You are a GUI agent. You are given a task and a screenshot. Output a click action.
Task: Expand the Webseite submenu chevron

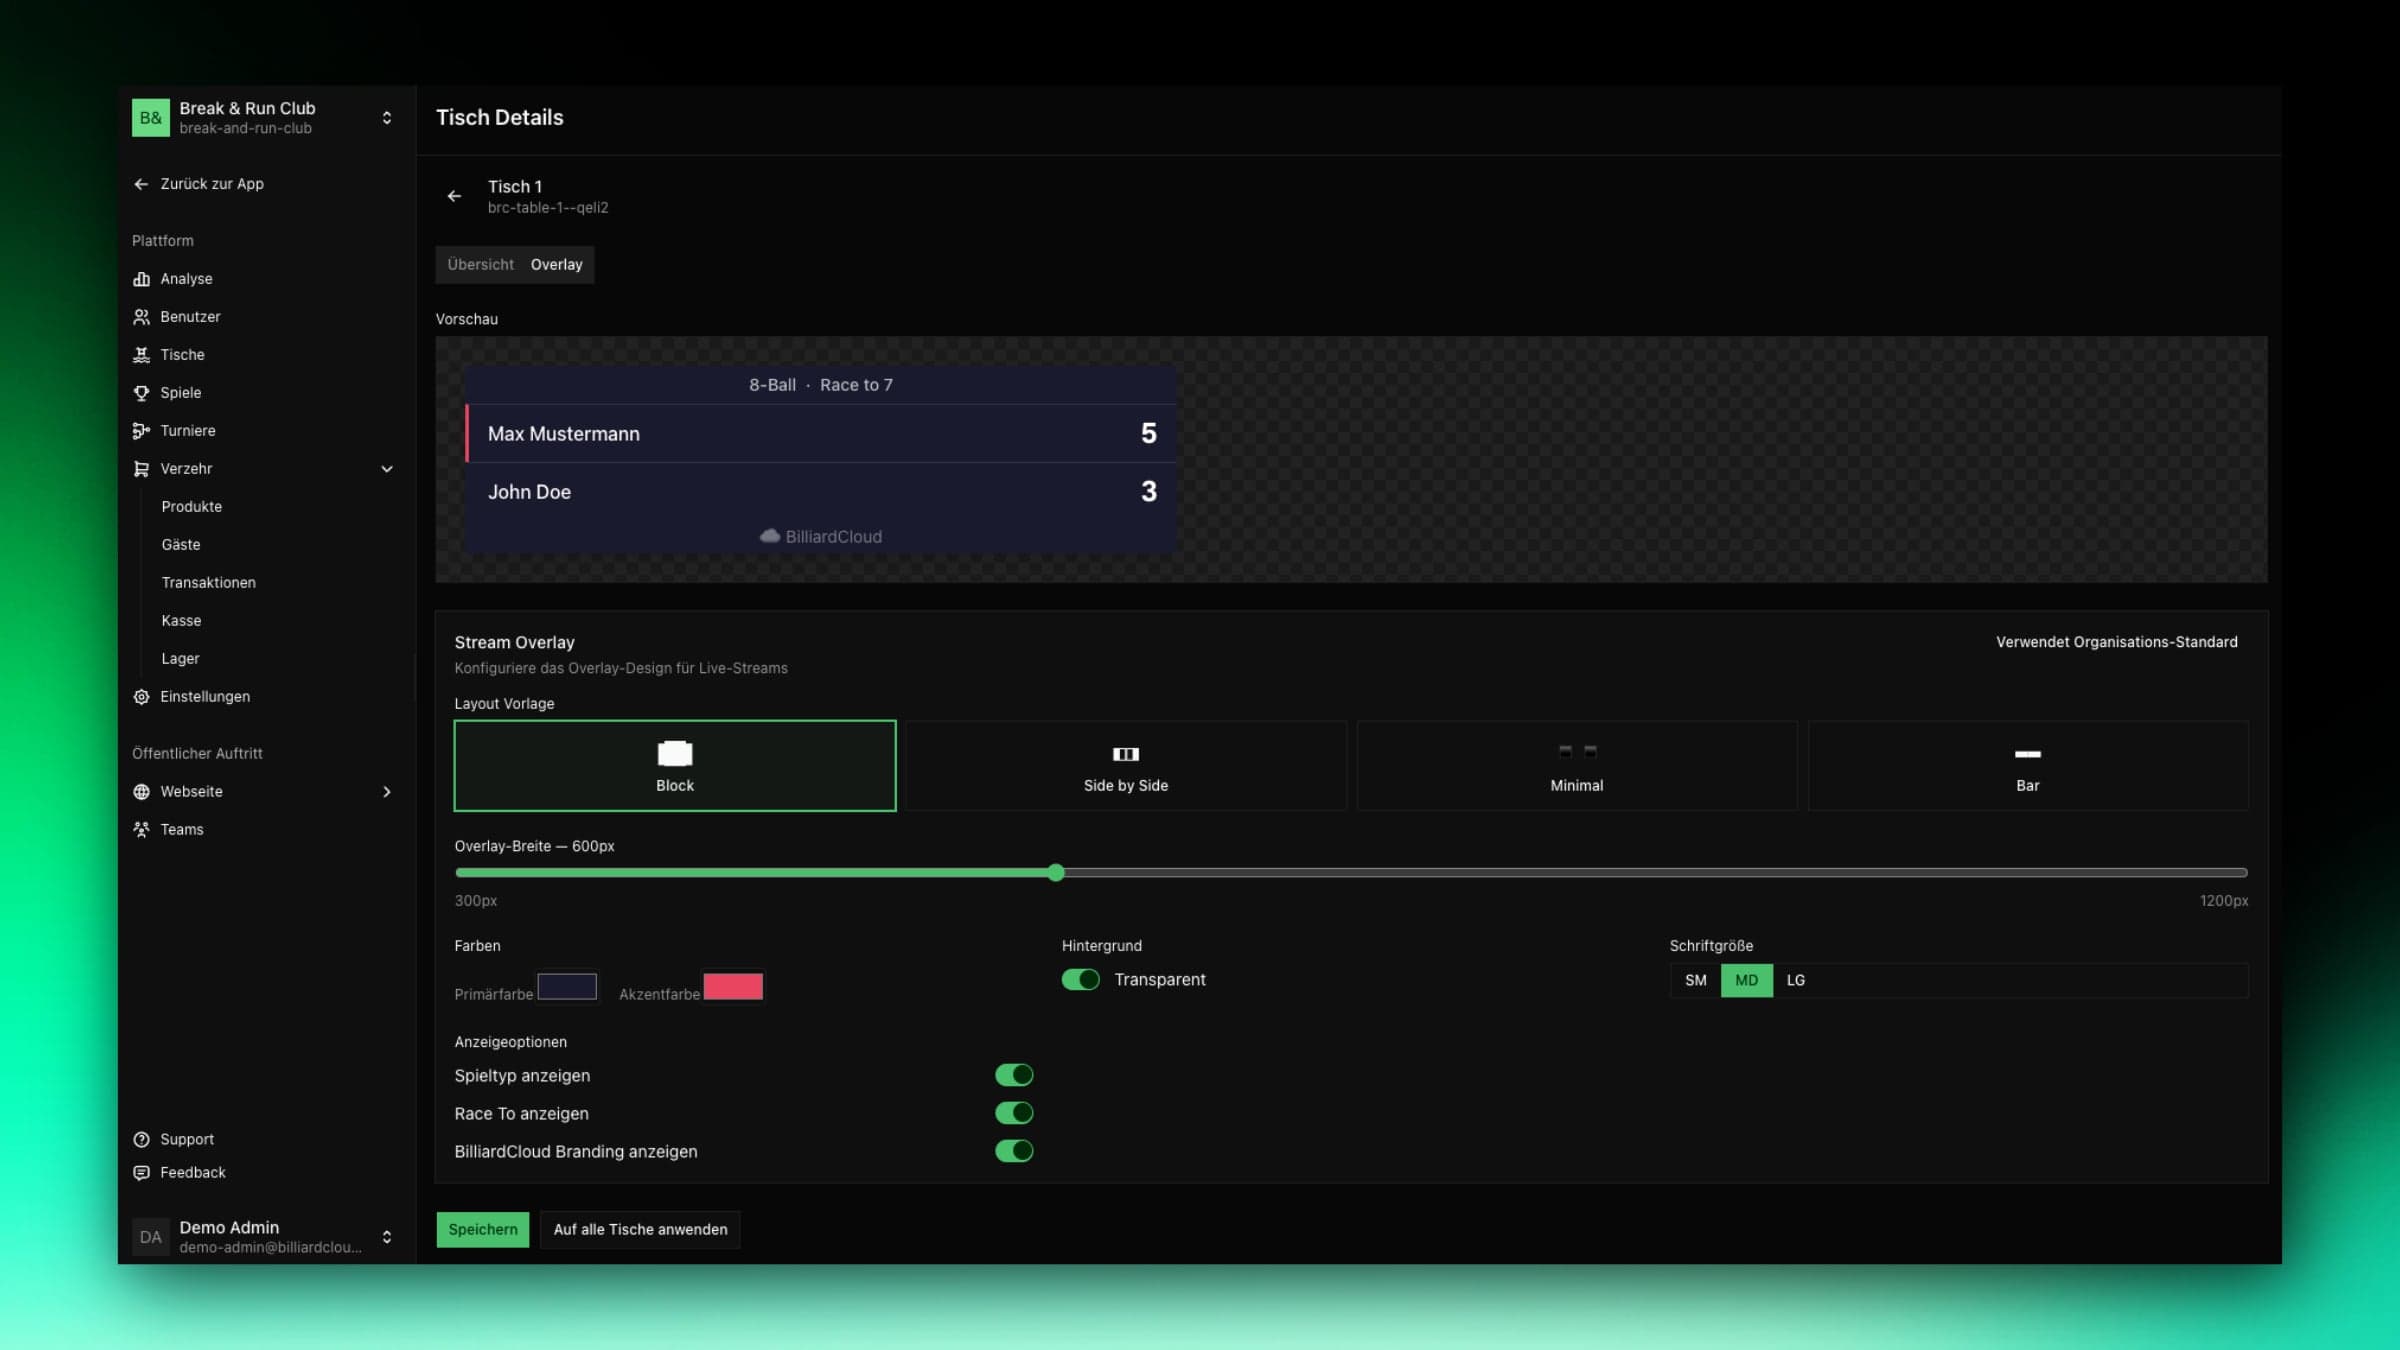(387, 792)
